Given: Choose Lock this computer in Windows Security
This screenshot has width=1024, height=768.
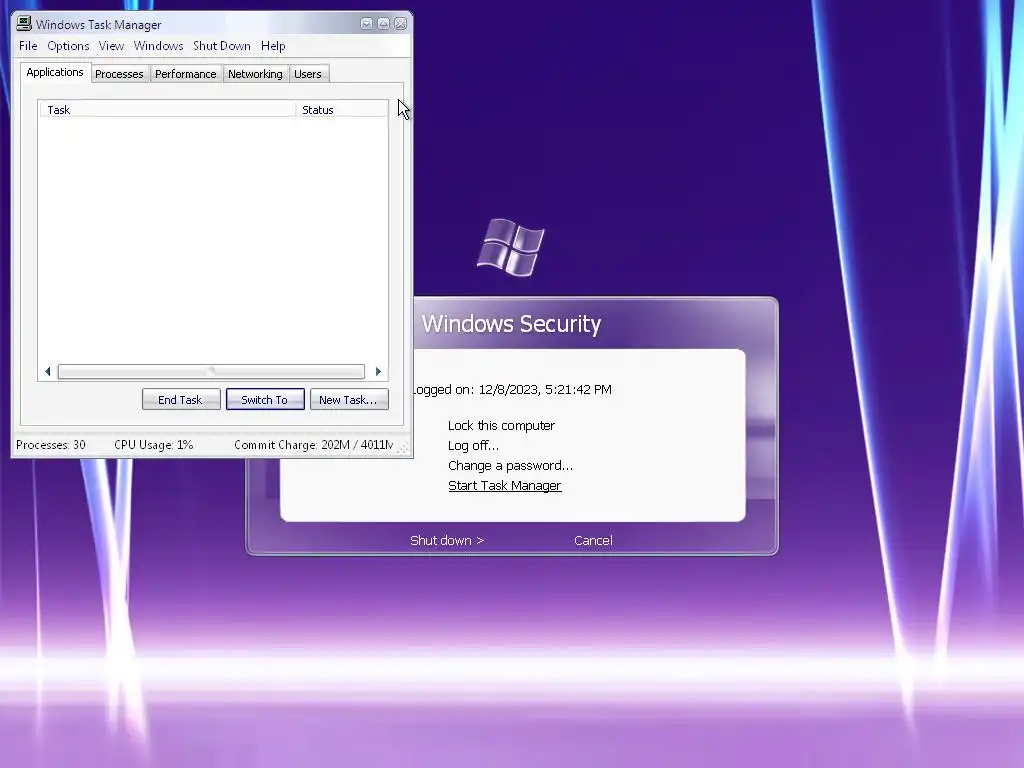Looking at the screenshot, I should 501,426.
